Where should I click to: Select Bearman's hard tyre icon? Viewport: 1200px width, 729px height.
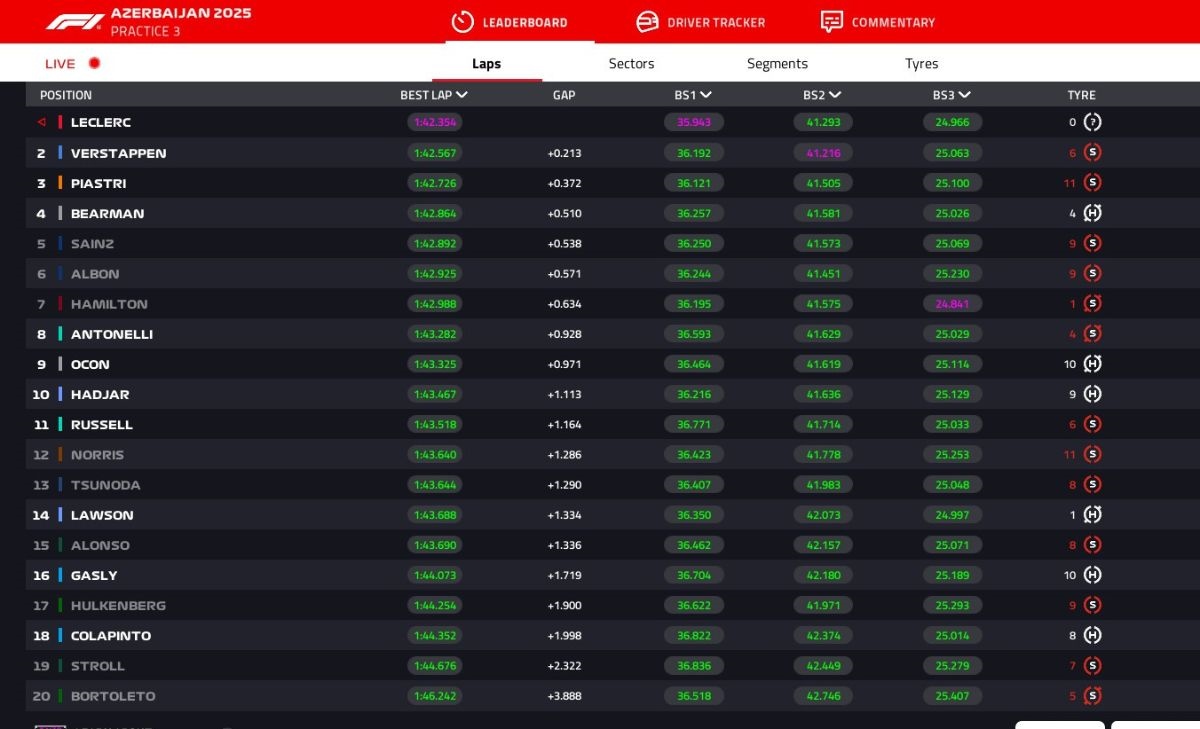1092,213
